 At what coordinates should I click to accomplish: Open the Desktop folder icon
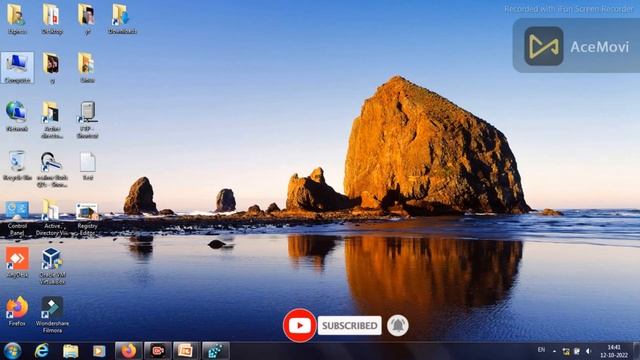[x=52, y=19]
